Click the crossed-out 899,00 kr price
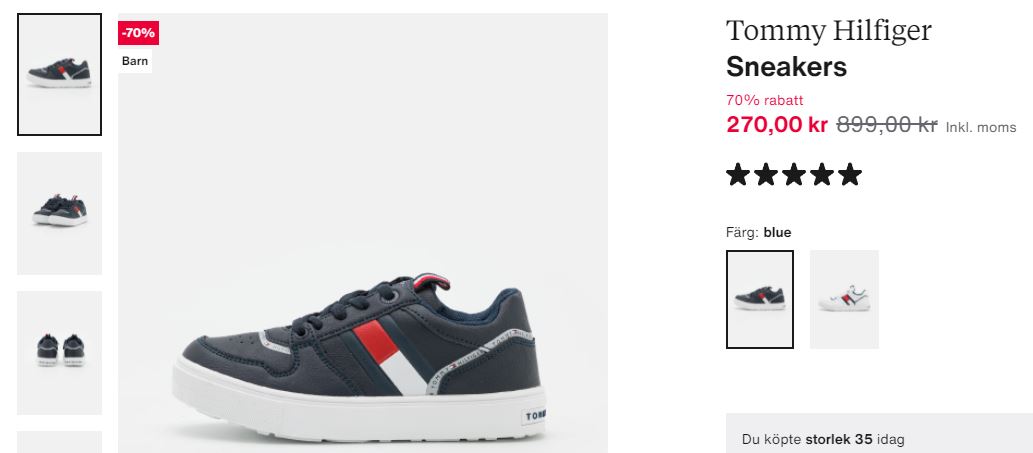Viewport: 1033px width, 453px height. coord(887,124)
